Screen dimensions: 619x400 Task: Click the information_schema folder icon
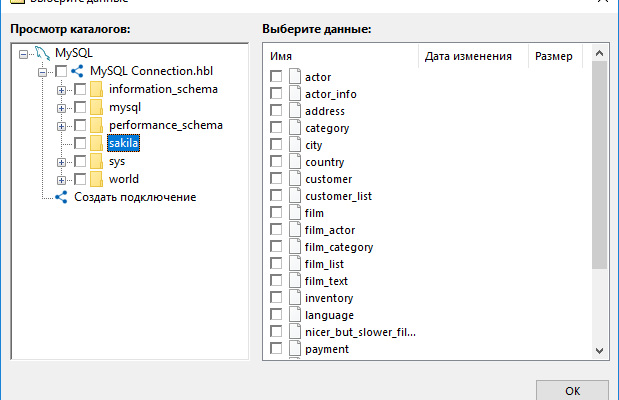(96, 90)
